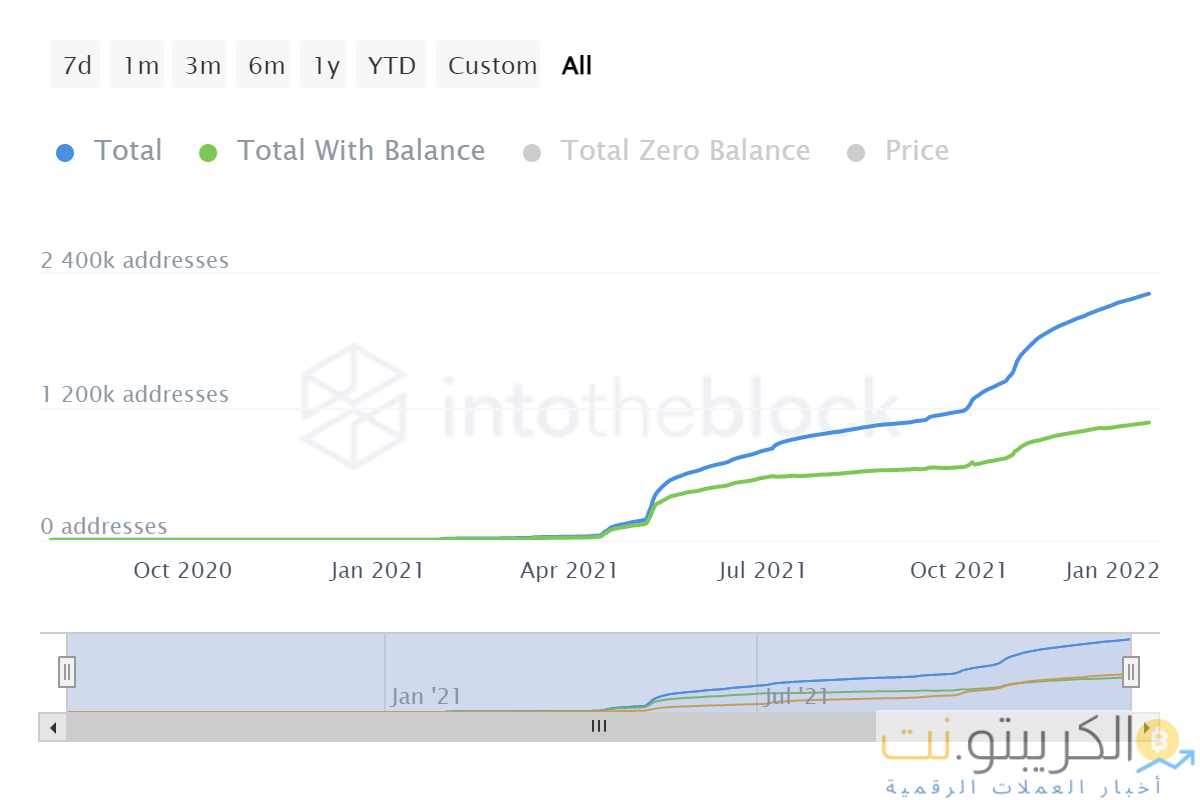The image size is (1200, 800).
Task: Click the scrollbar right arrow
Action: coord(1146,726)
